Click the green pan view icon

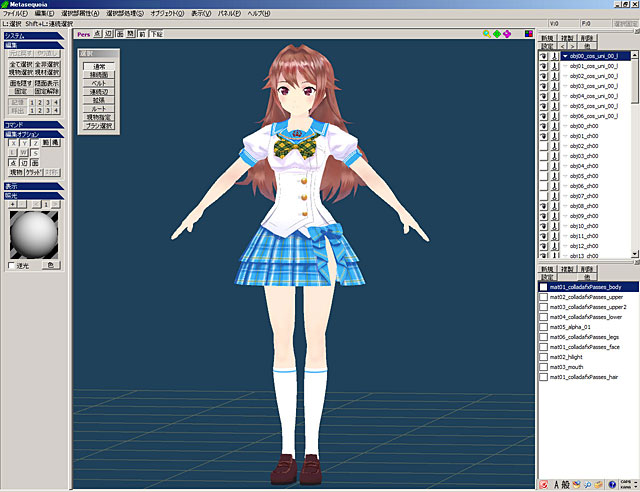click(497, 34)
